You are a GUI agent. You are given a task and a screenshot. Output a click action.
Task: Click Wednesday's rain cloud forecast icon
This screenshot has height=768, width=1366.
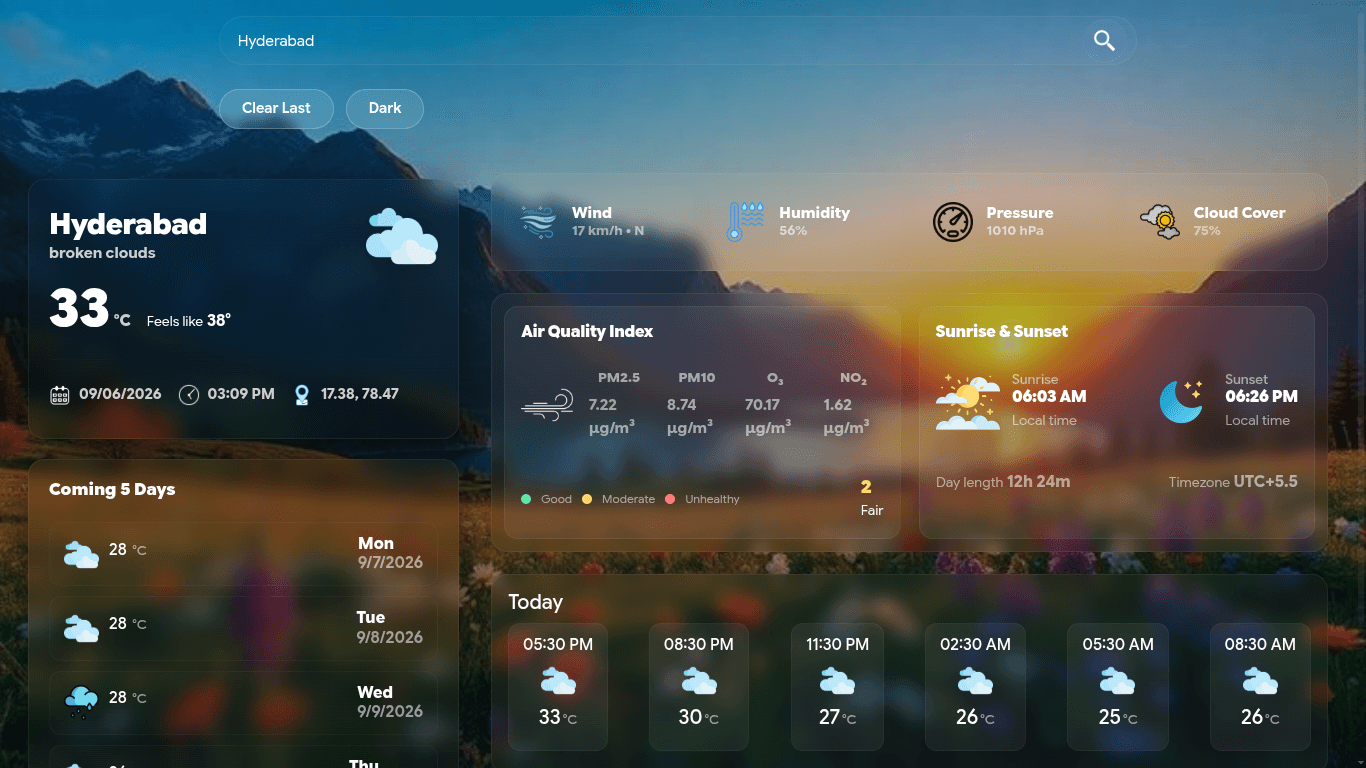[81, 702]
